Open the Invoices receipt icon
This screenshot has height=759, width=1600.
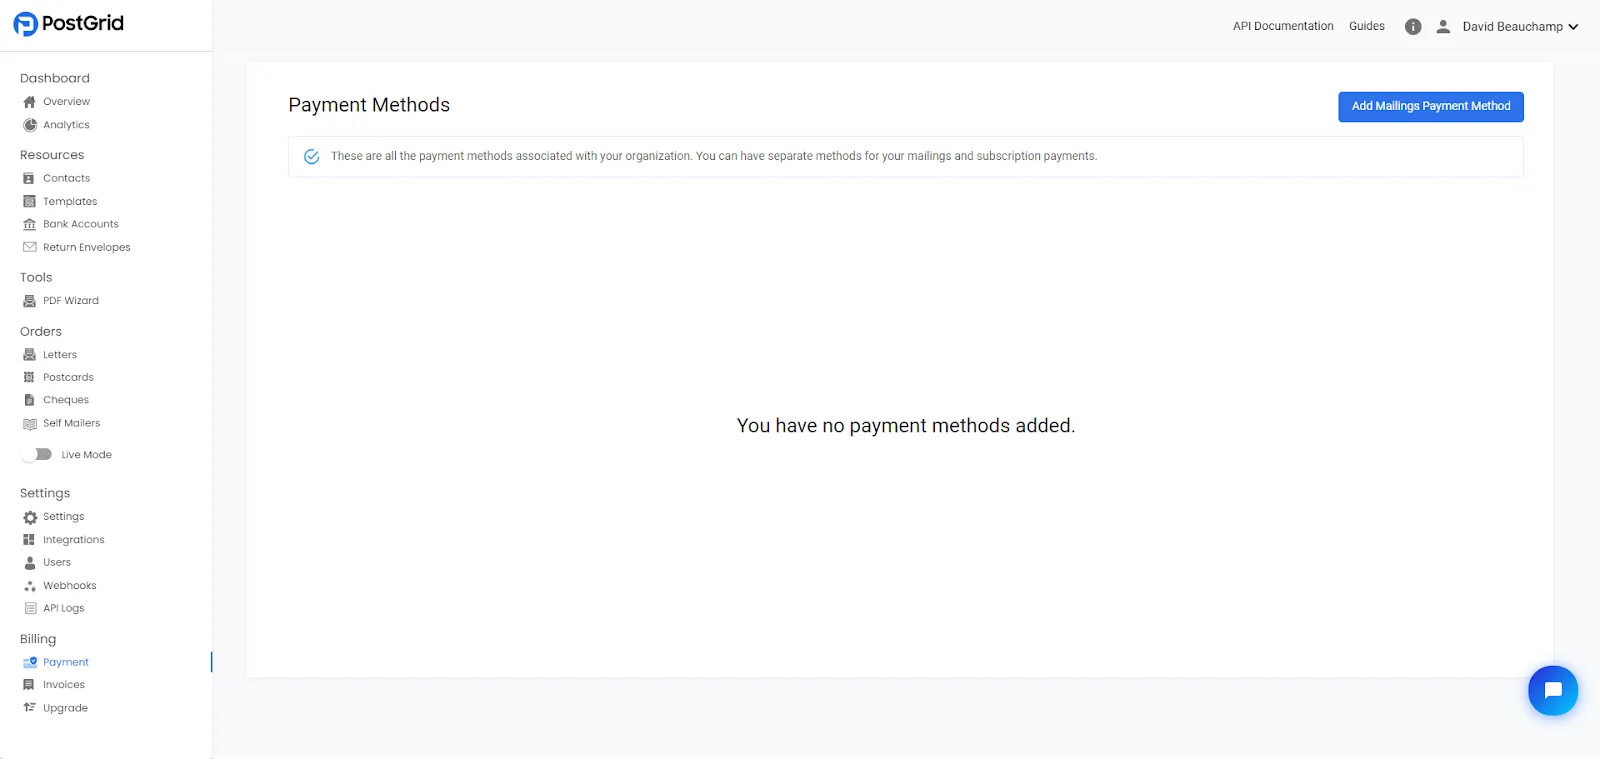pyautogui.click(x=30, y=685)
